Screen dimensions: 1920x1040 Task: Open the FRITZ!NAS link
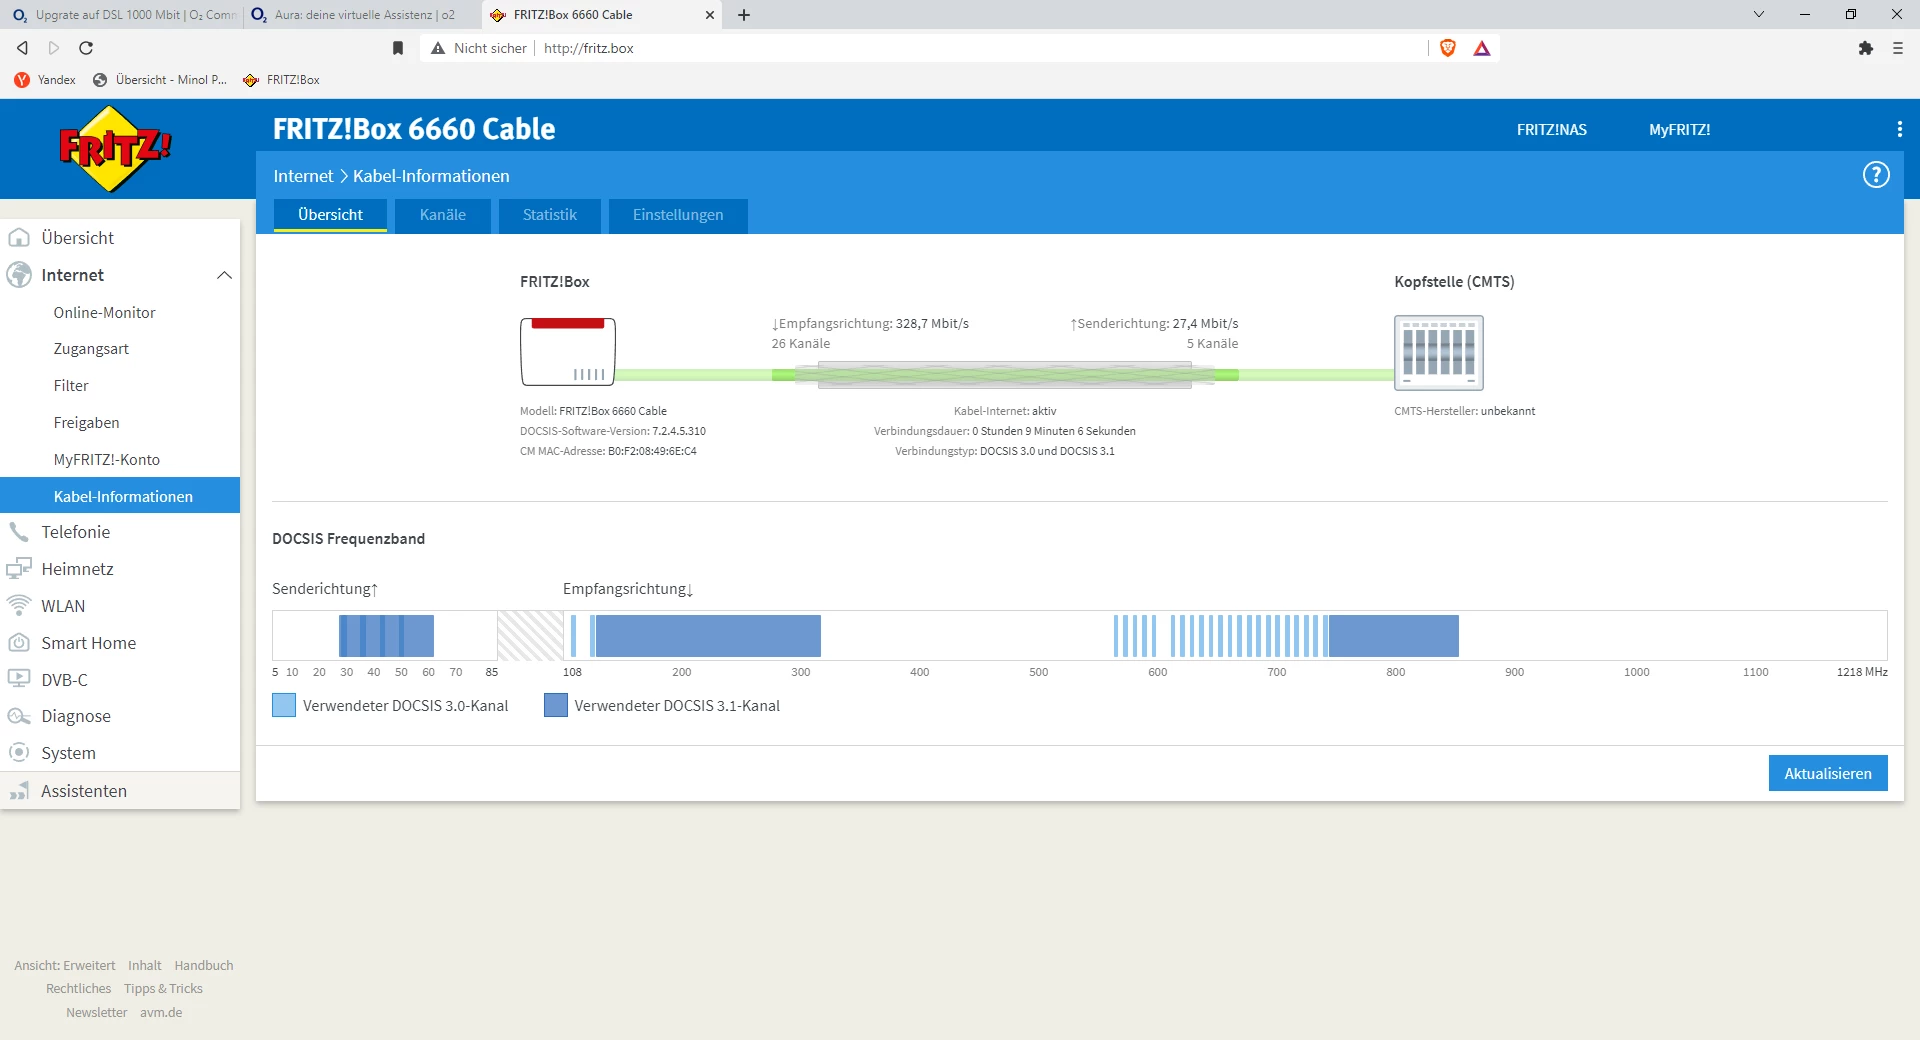(x=1551, y=130)
